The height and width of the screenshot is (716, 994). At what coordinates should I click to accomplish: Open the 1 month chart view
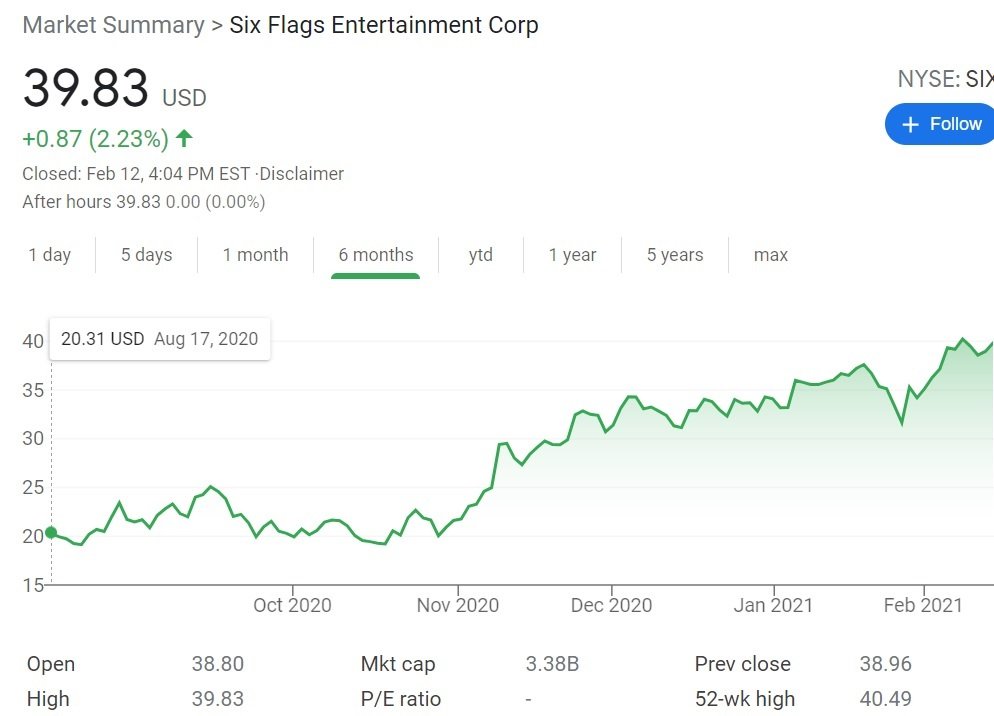255,255
